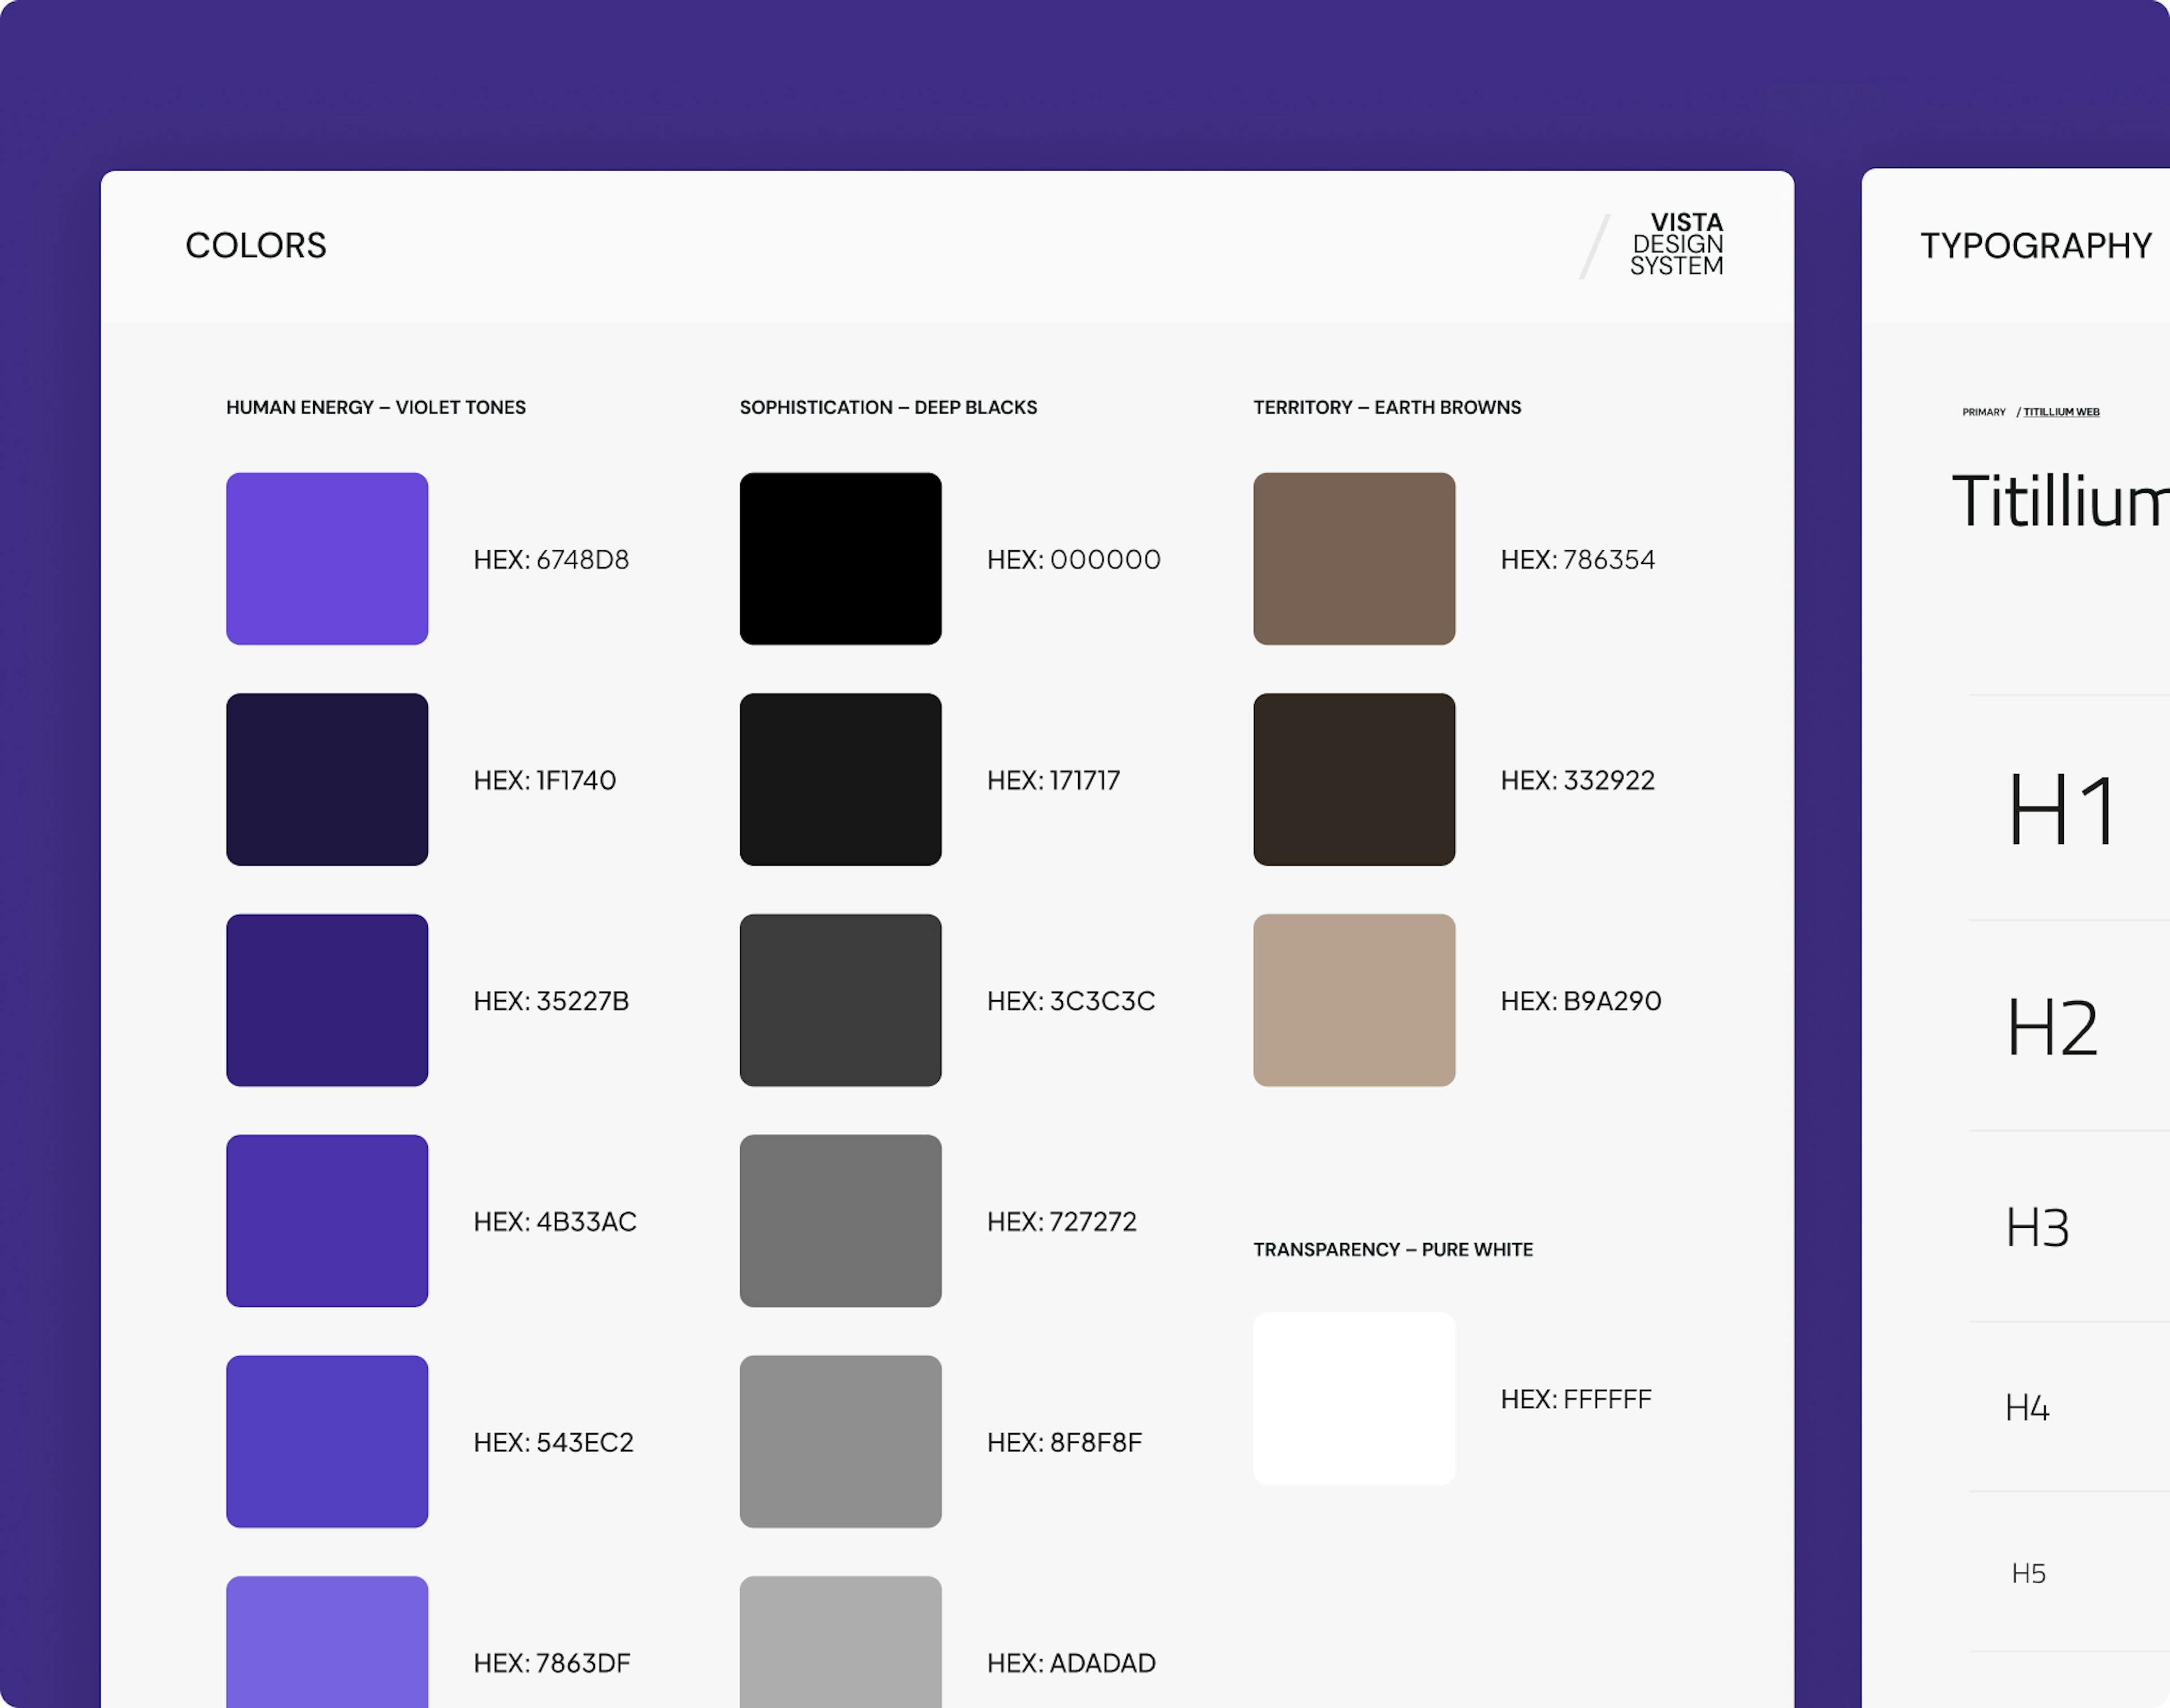The width and height of the screenshot is (2170, 1708).
Task: Select the Human Energy Violet Tones heading
Action: (375, 407)
